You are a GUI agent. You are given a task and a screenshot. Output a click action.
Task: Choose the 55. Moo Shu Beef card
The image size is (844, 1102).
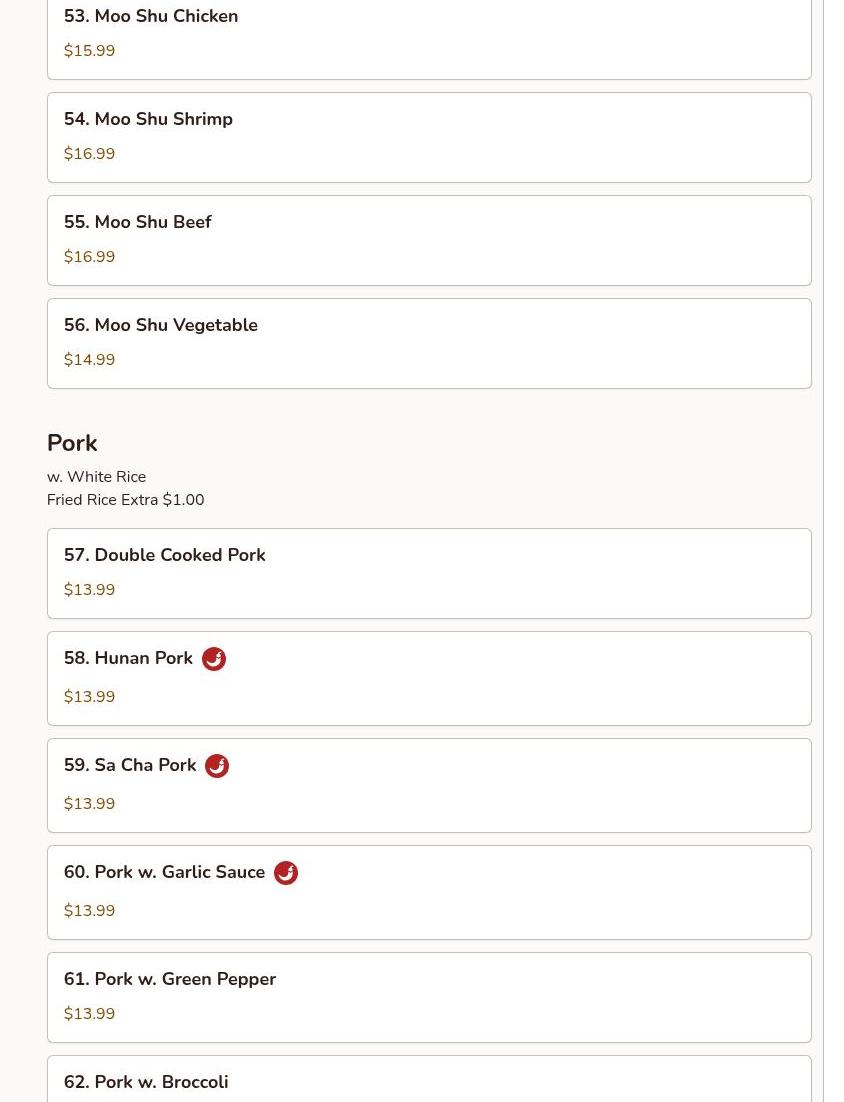pos(429,240)
